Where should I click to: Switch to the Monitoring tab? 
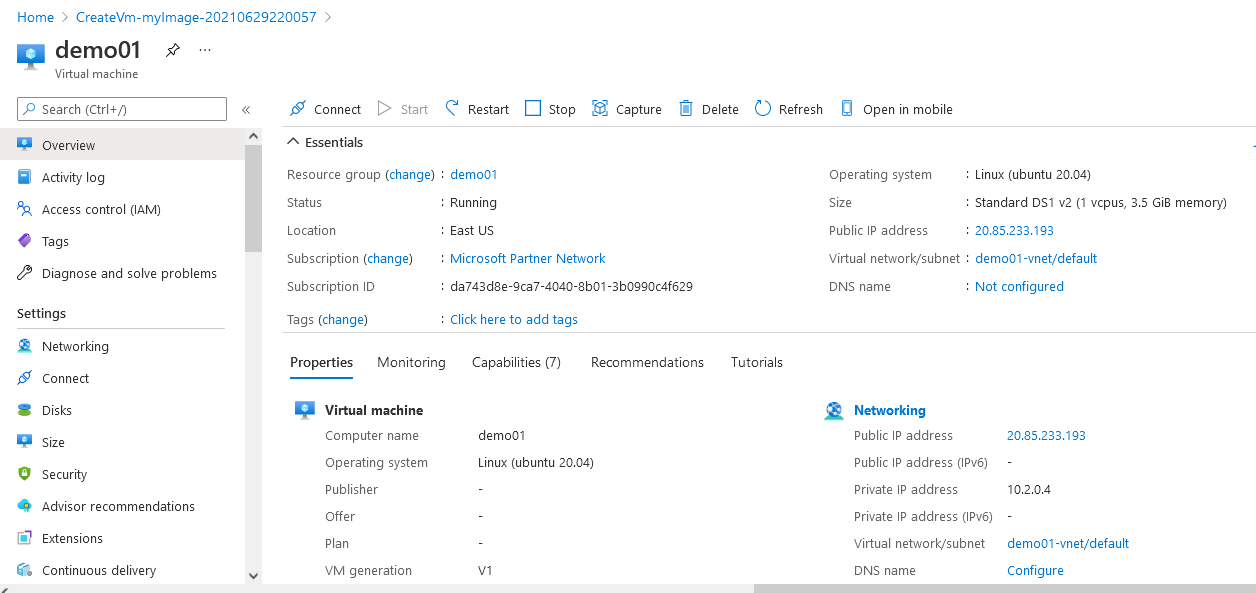(x=411, y=362)
